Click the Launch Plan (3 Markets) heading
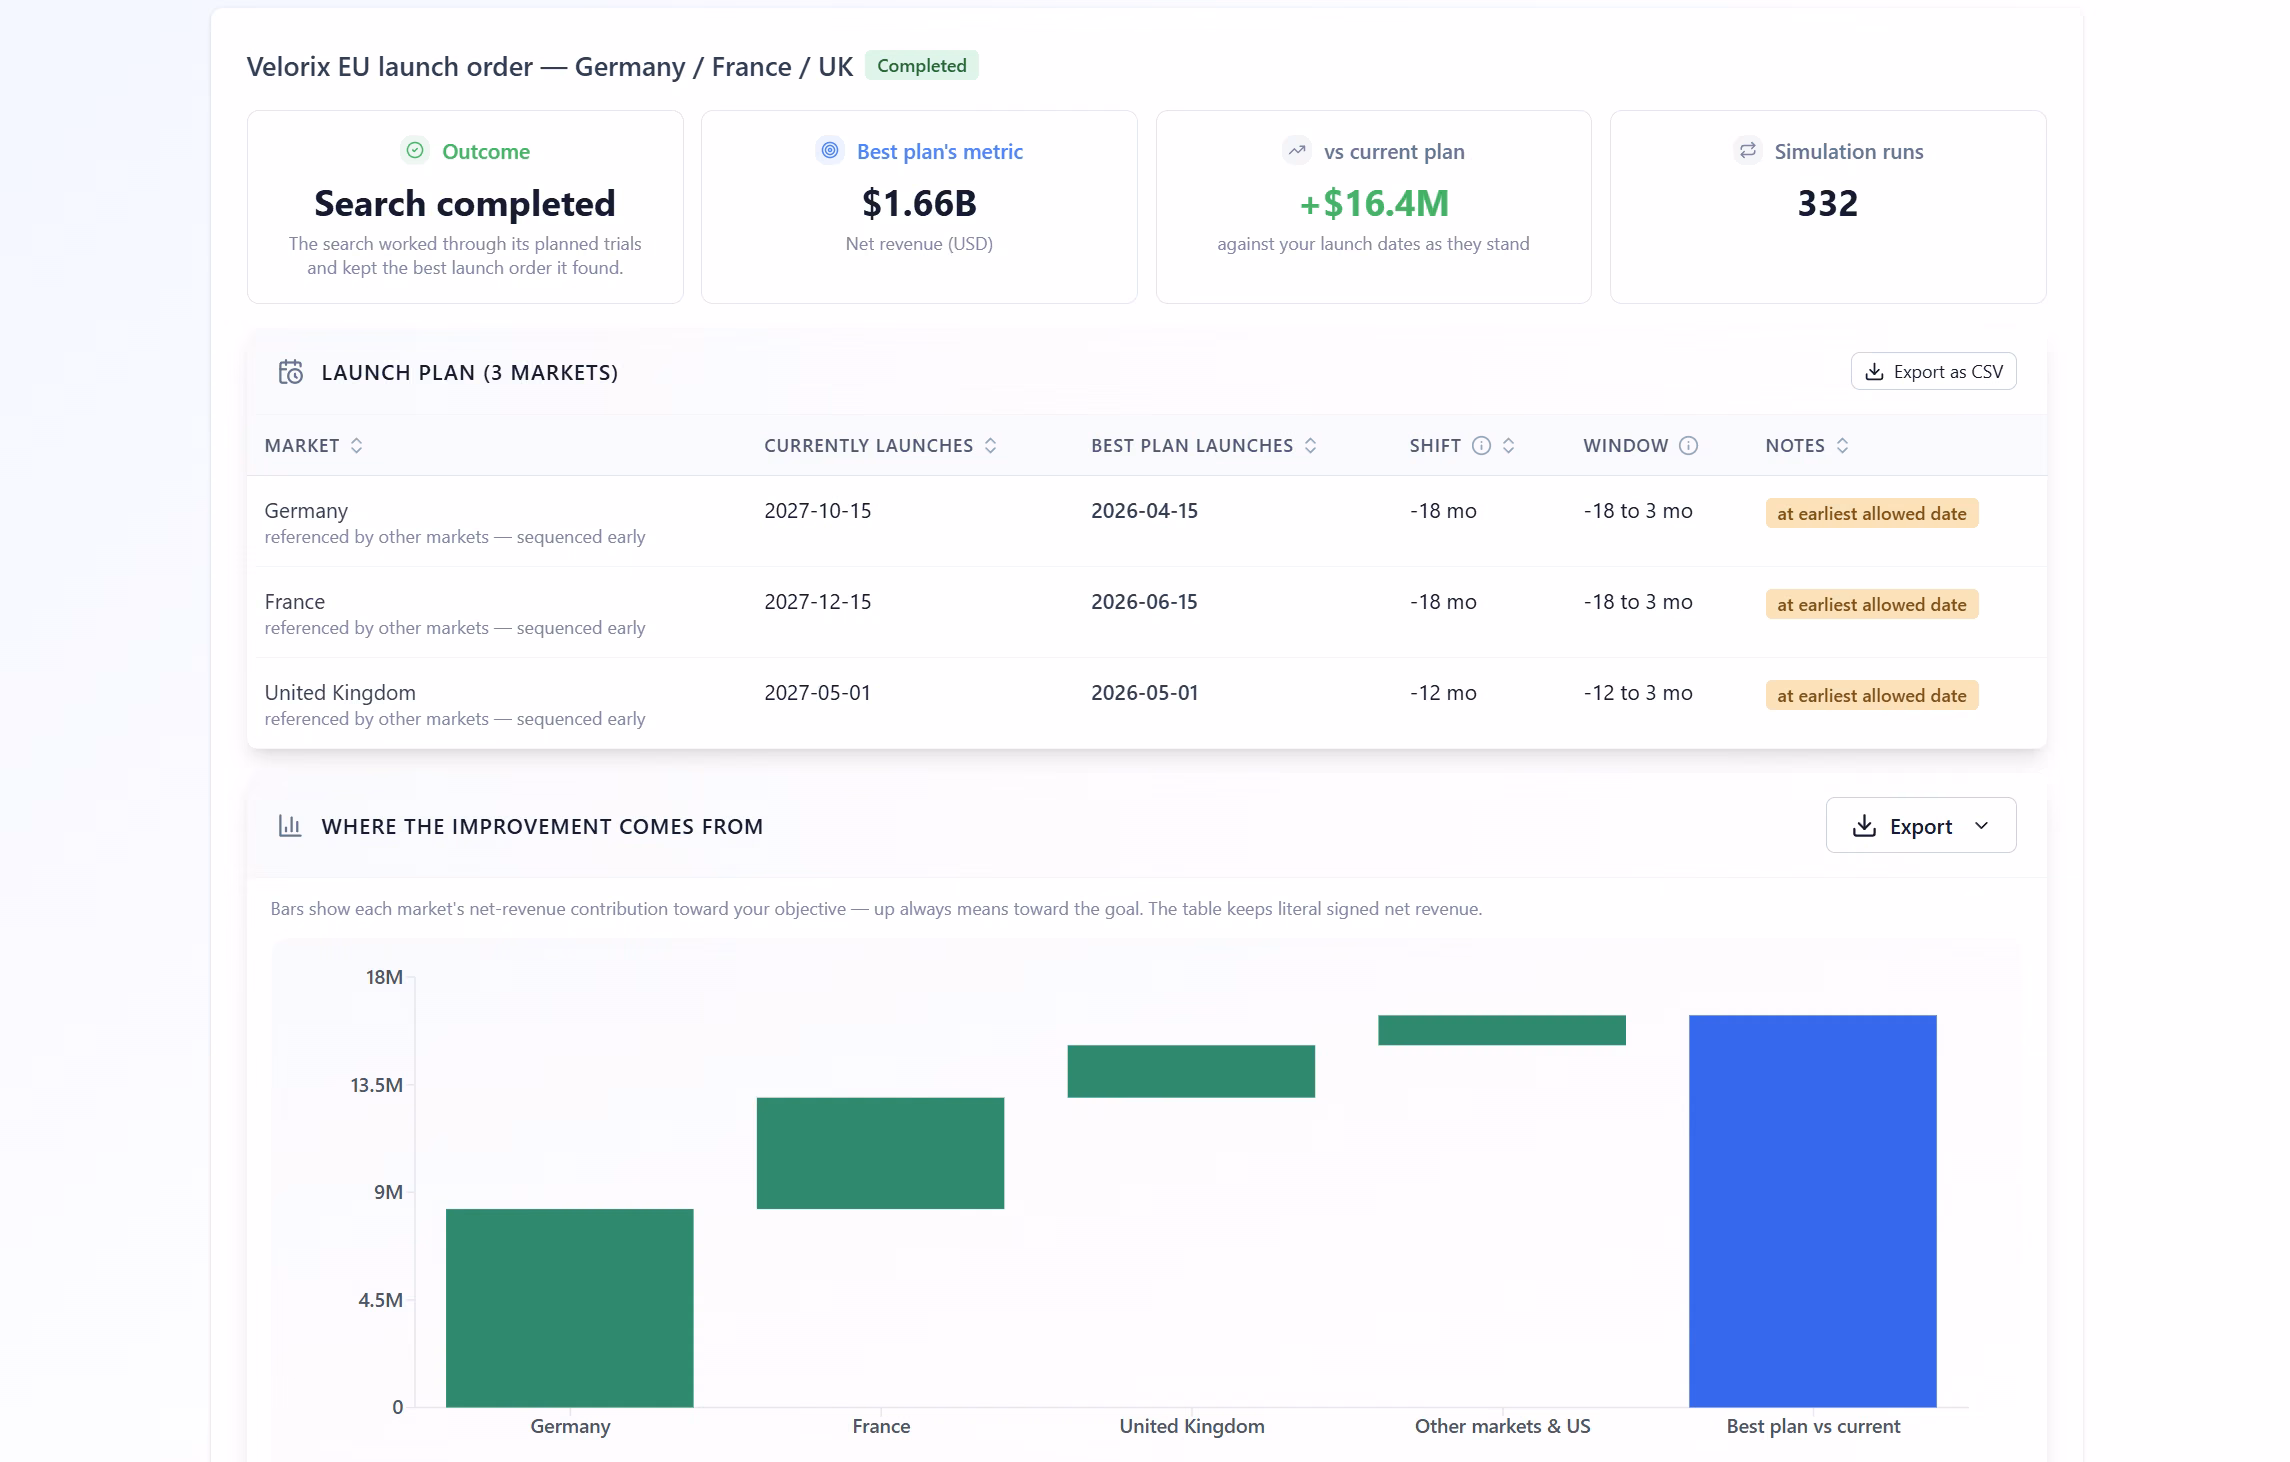 click(x=470, y=373)
